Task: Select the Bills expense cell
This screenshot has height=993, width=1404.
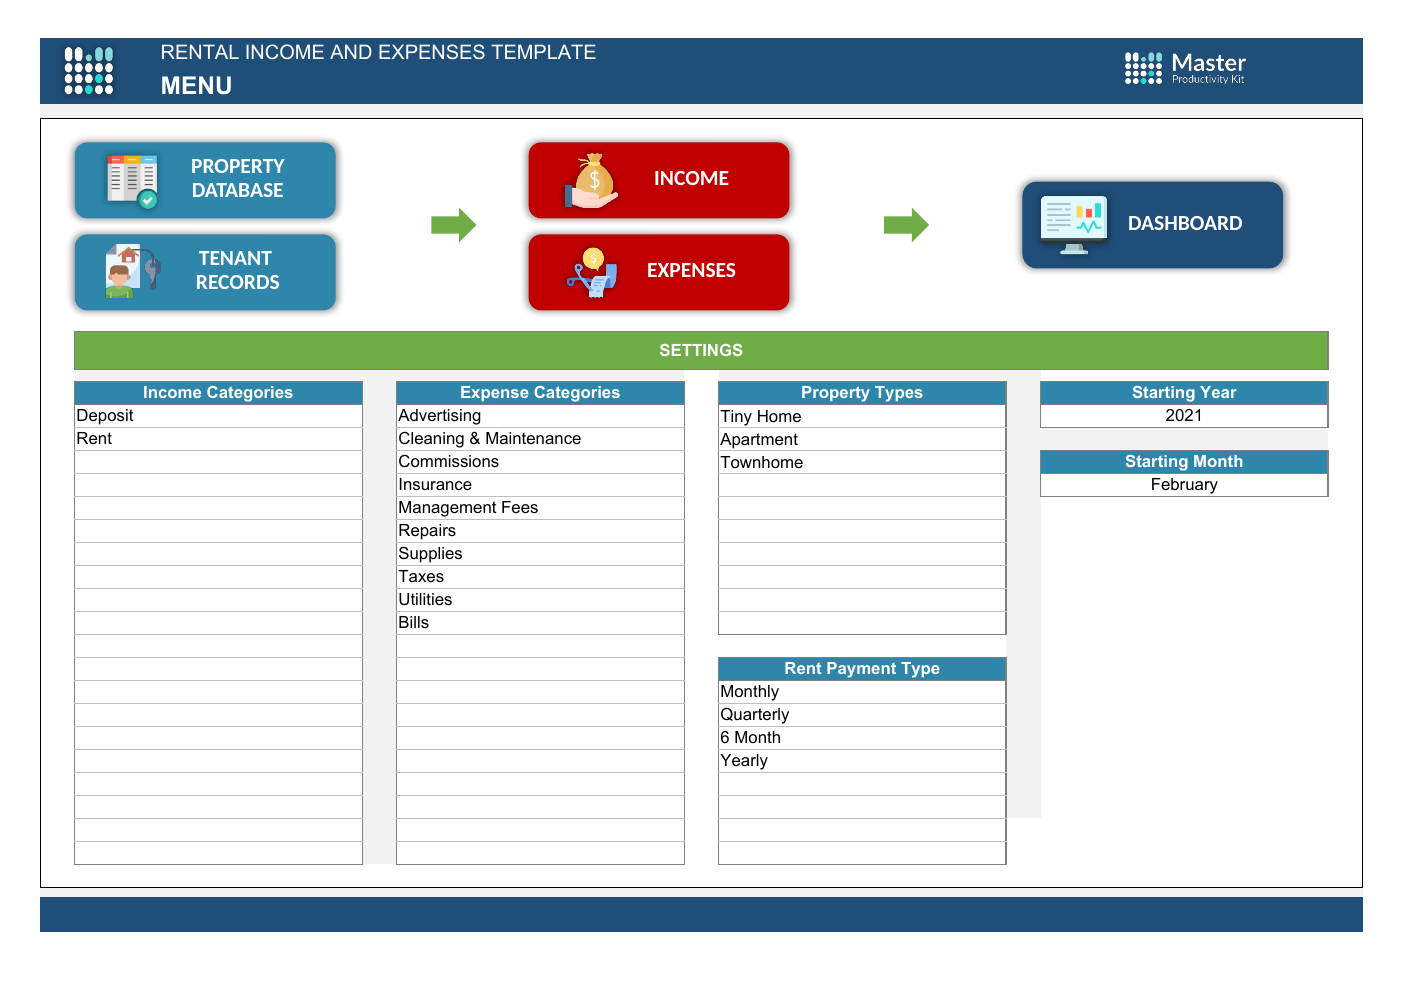Action: point(540,623)
